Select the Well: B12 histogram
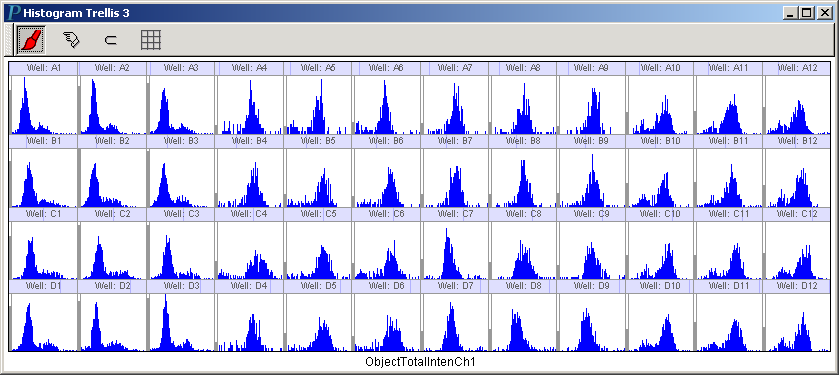The image size is (839, 375). (x=797, y=178)
